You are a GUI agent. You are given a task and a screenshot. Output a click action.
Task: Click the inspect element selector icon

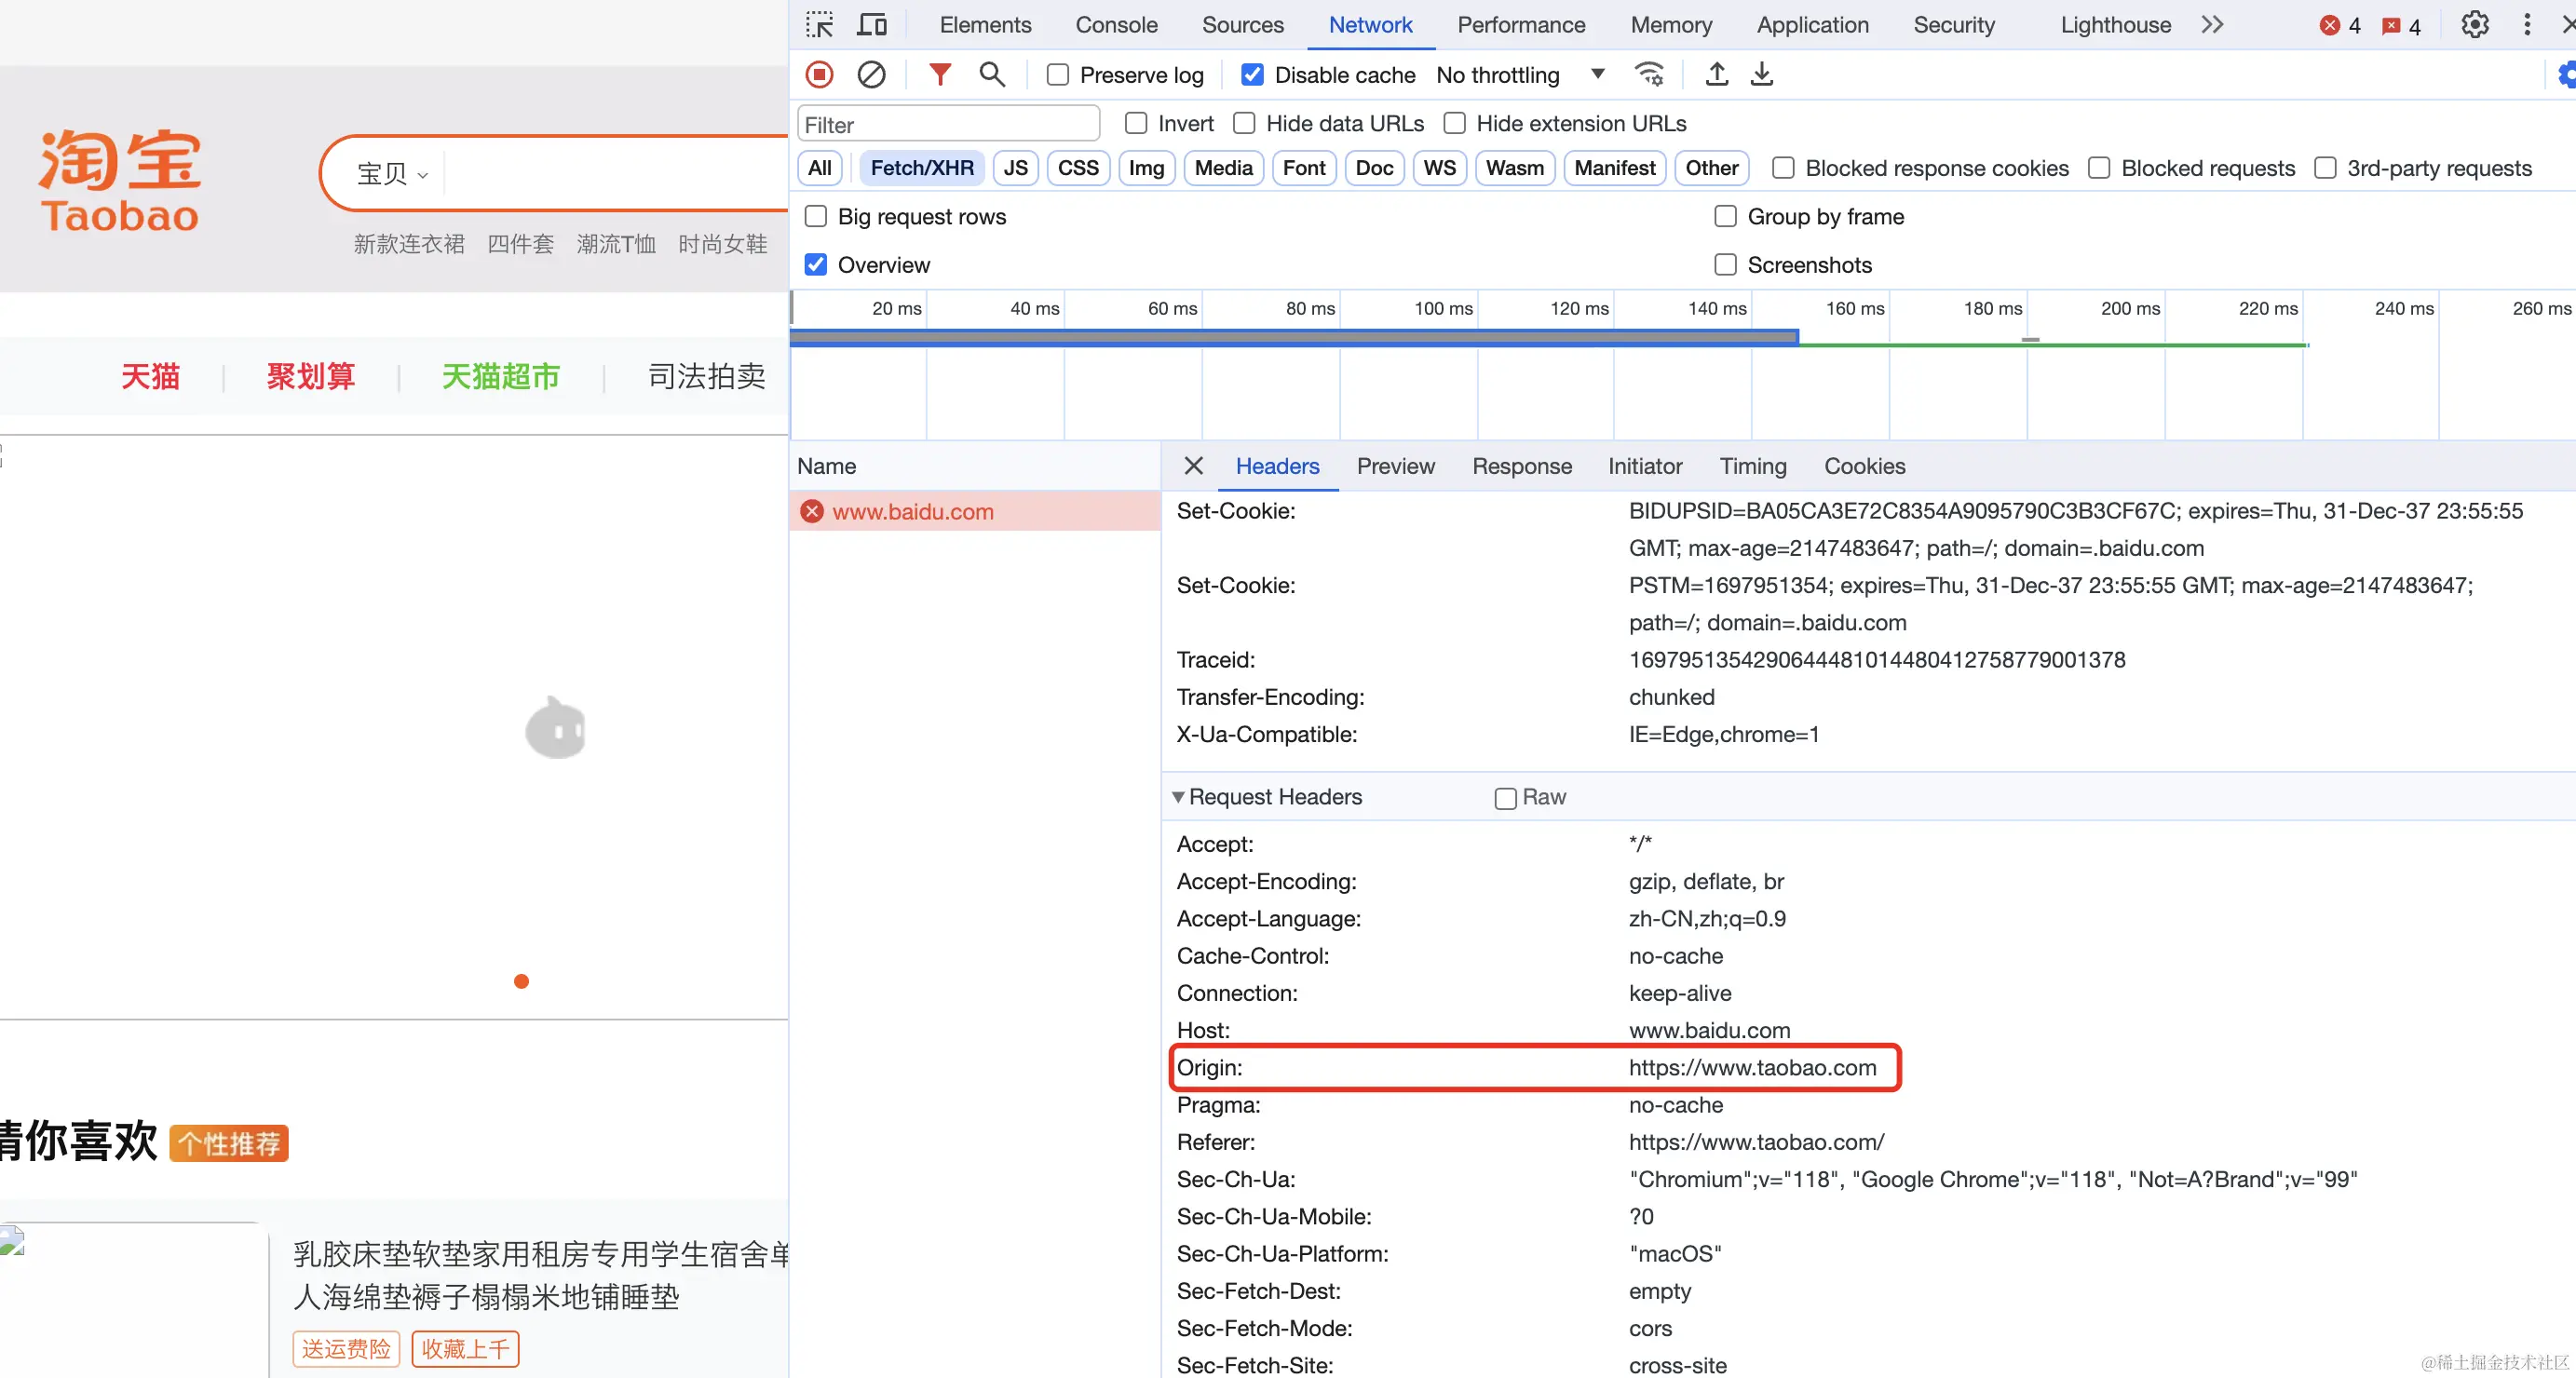click(819, 25)
